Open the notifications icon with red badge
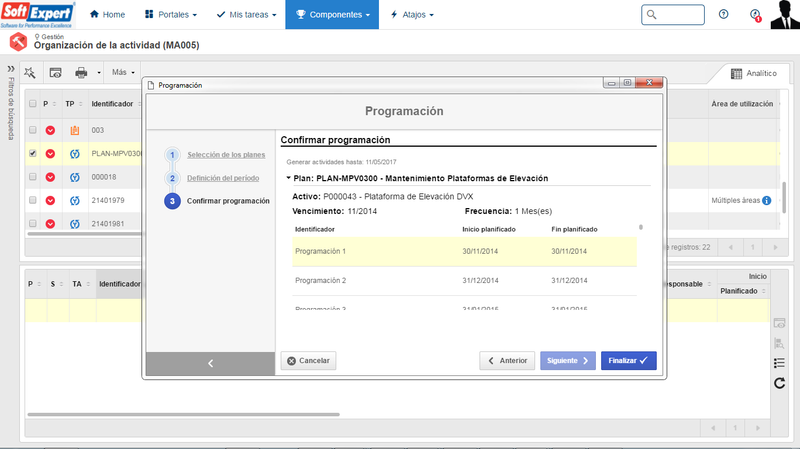 tap(755, 15)
